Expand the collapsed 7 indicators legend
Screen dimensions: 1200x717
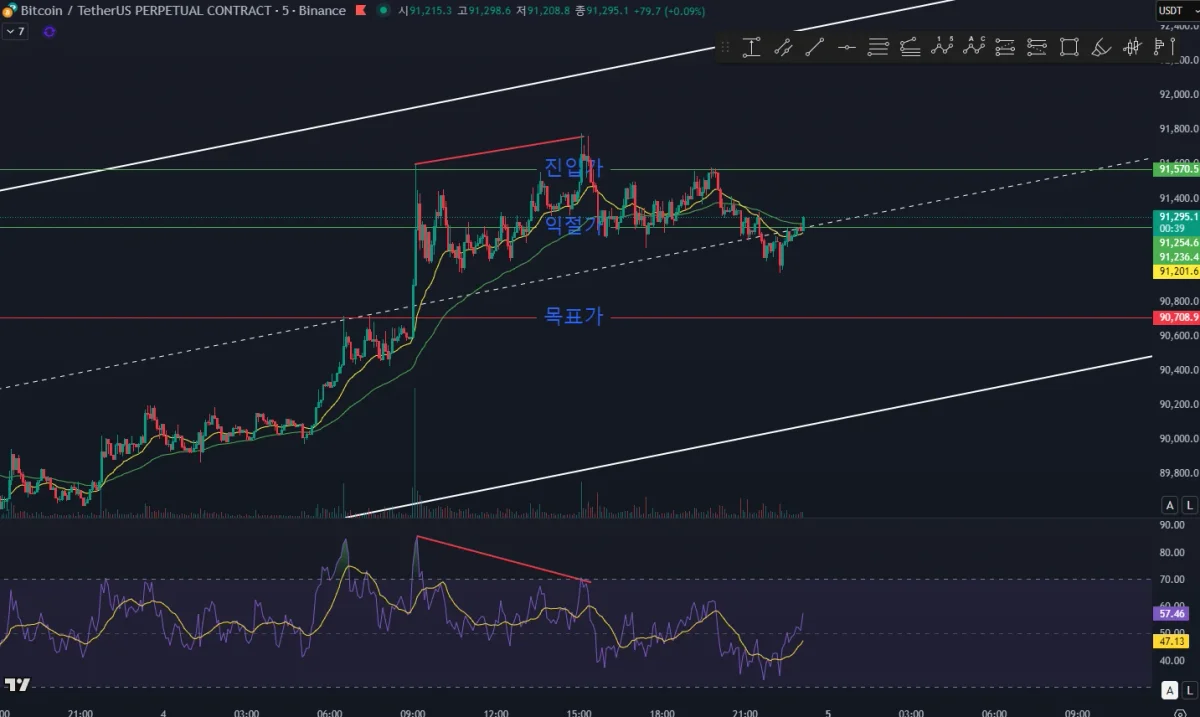pyautogui.click(x=15, y=31)
